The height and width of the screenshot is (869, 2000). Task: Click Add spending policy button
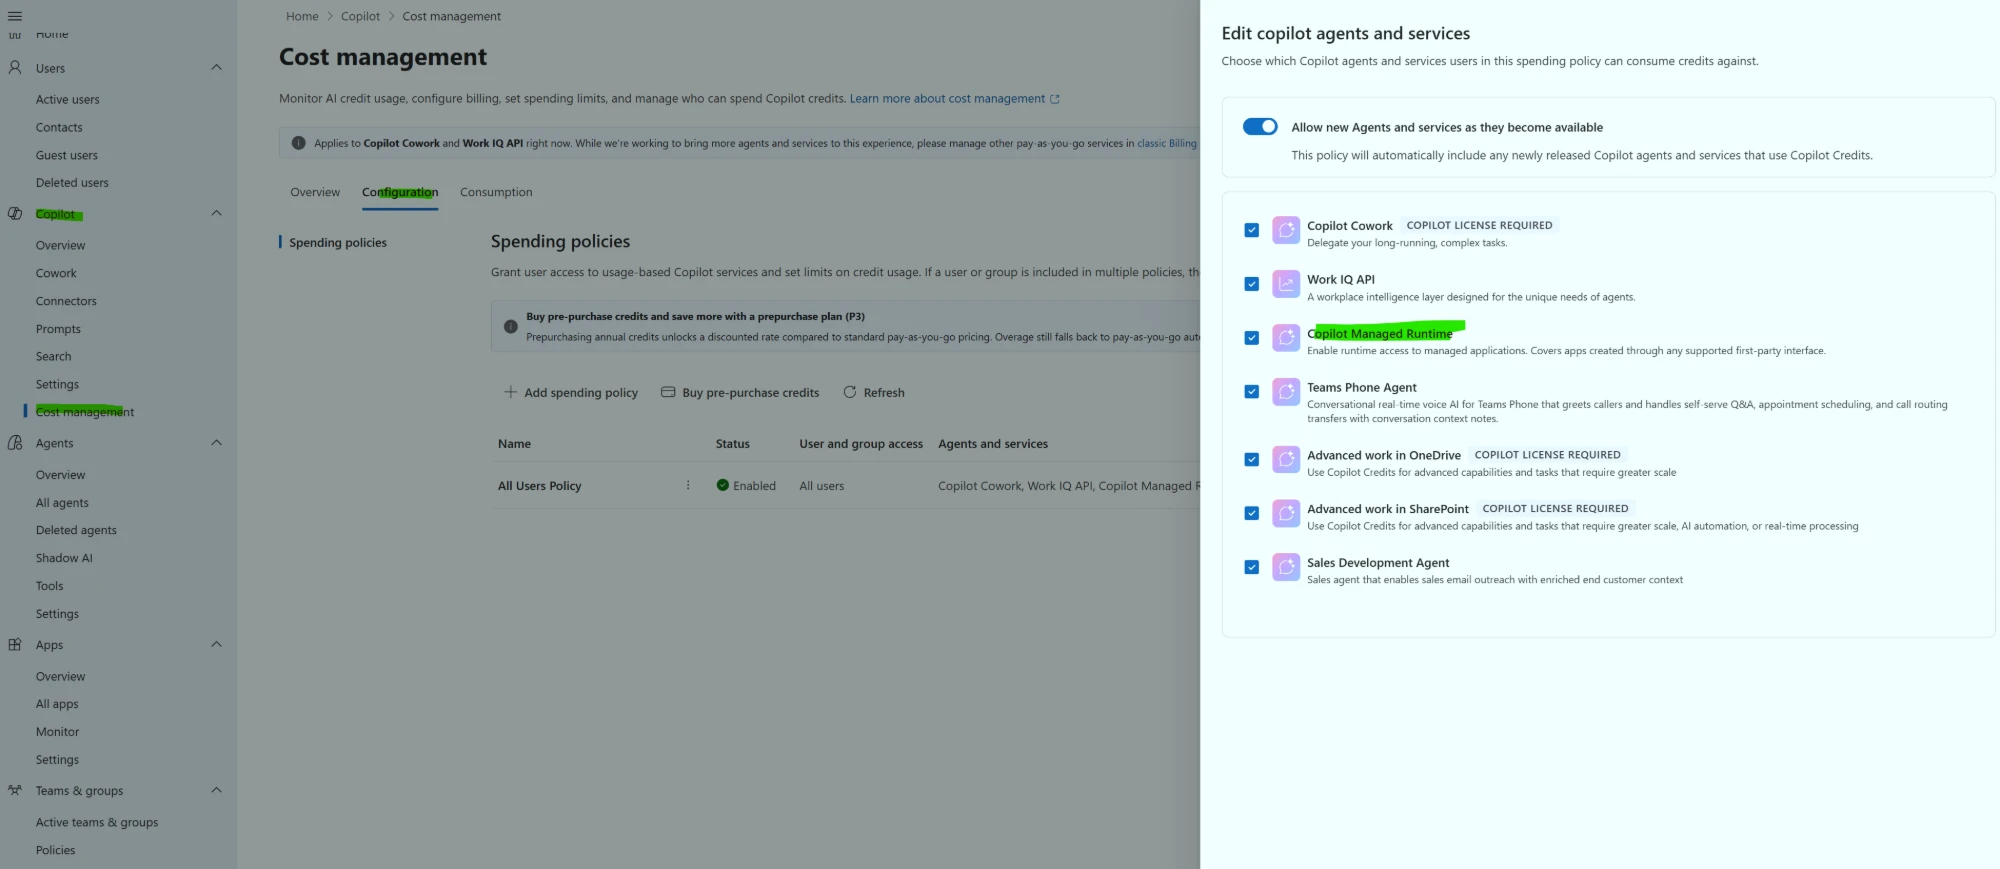point(570,393)
